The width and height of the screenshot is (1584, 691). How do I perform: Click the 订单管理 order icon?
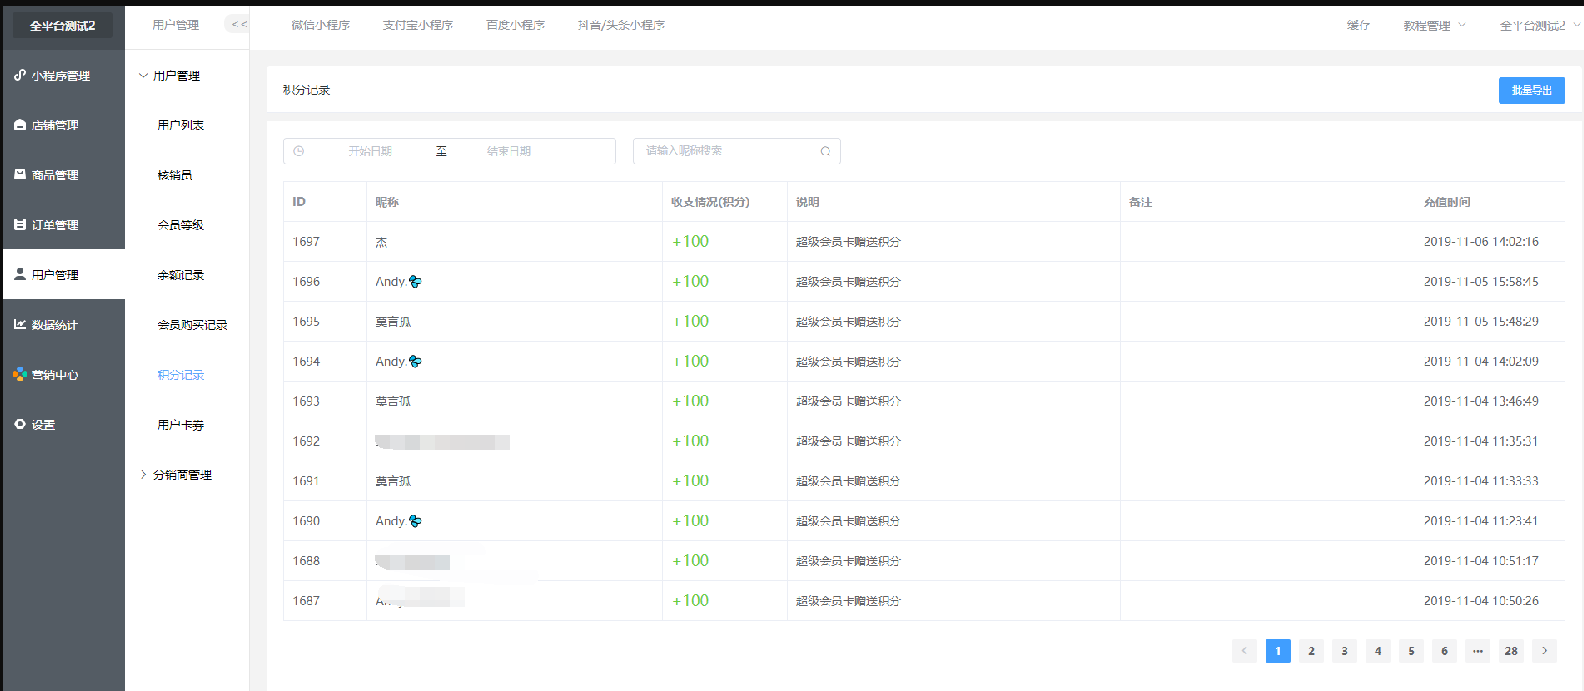[20, 225]
